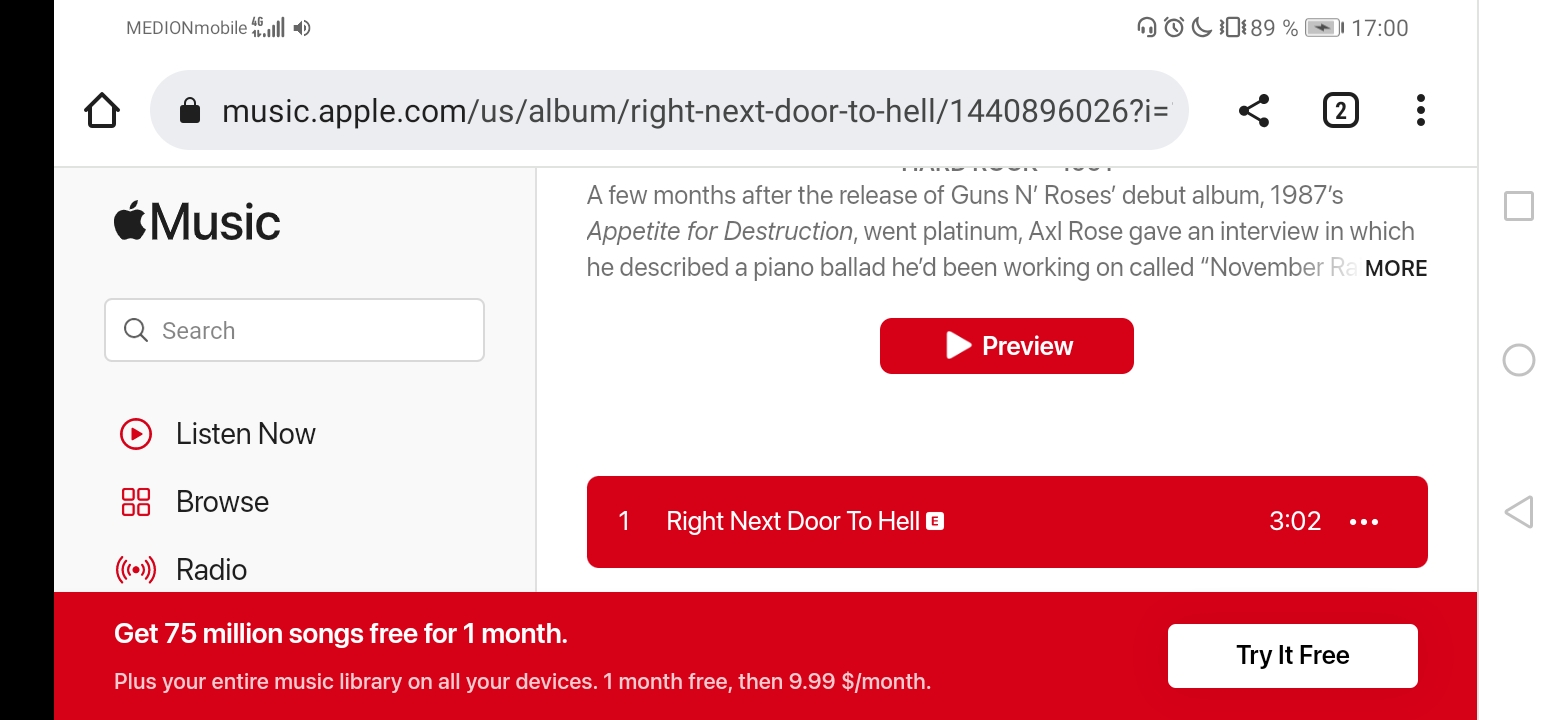Tap the Android recent apps square
Viewport: 1560px width, 720px height.
point(1518,206)
